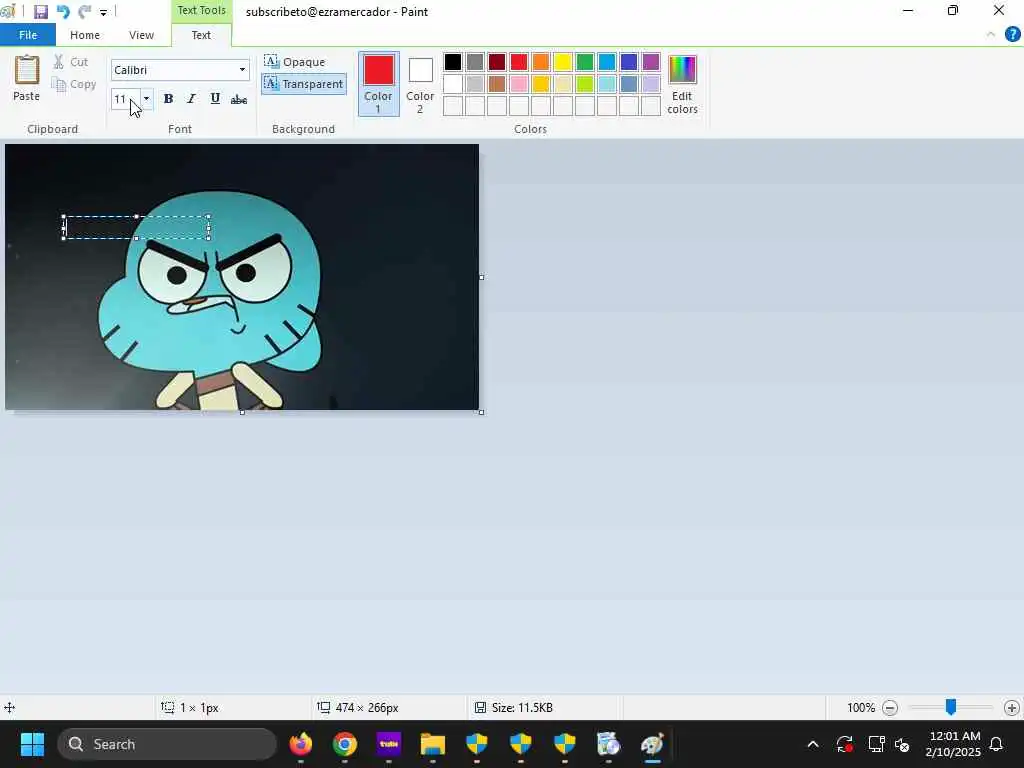
Task: Collapse the ribbon with the chevron
Action: (x=991, y=35)
